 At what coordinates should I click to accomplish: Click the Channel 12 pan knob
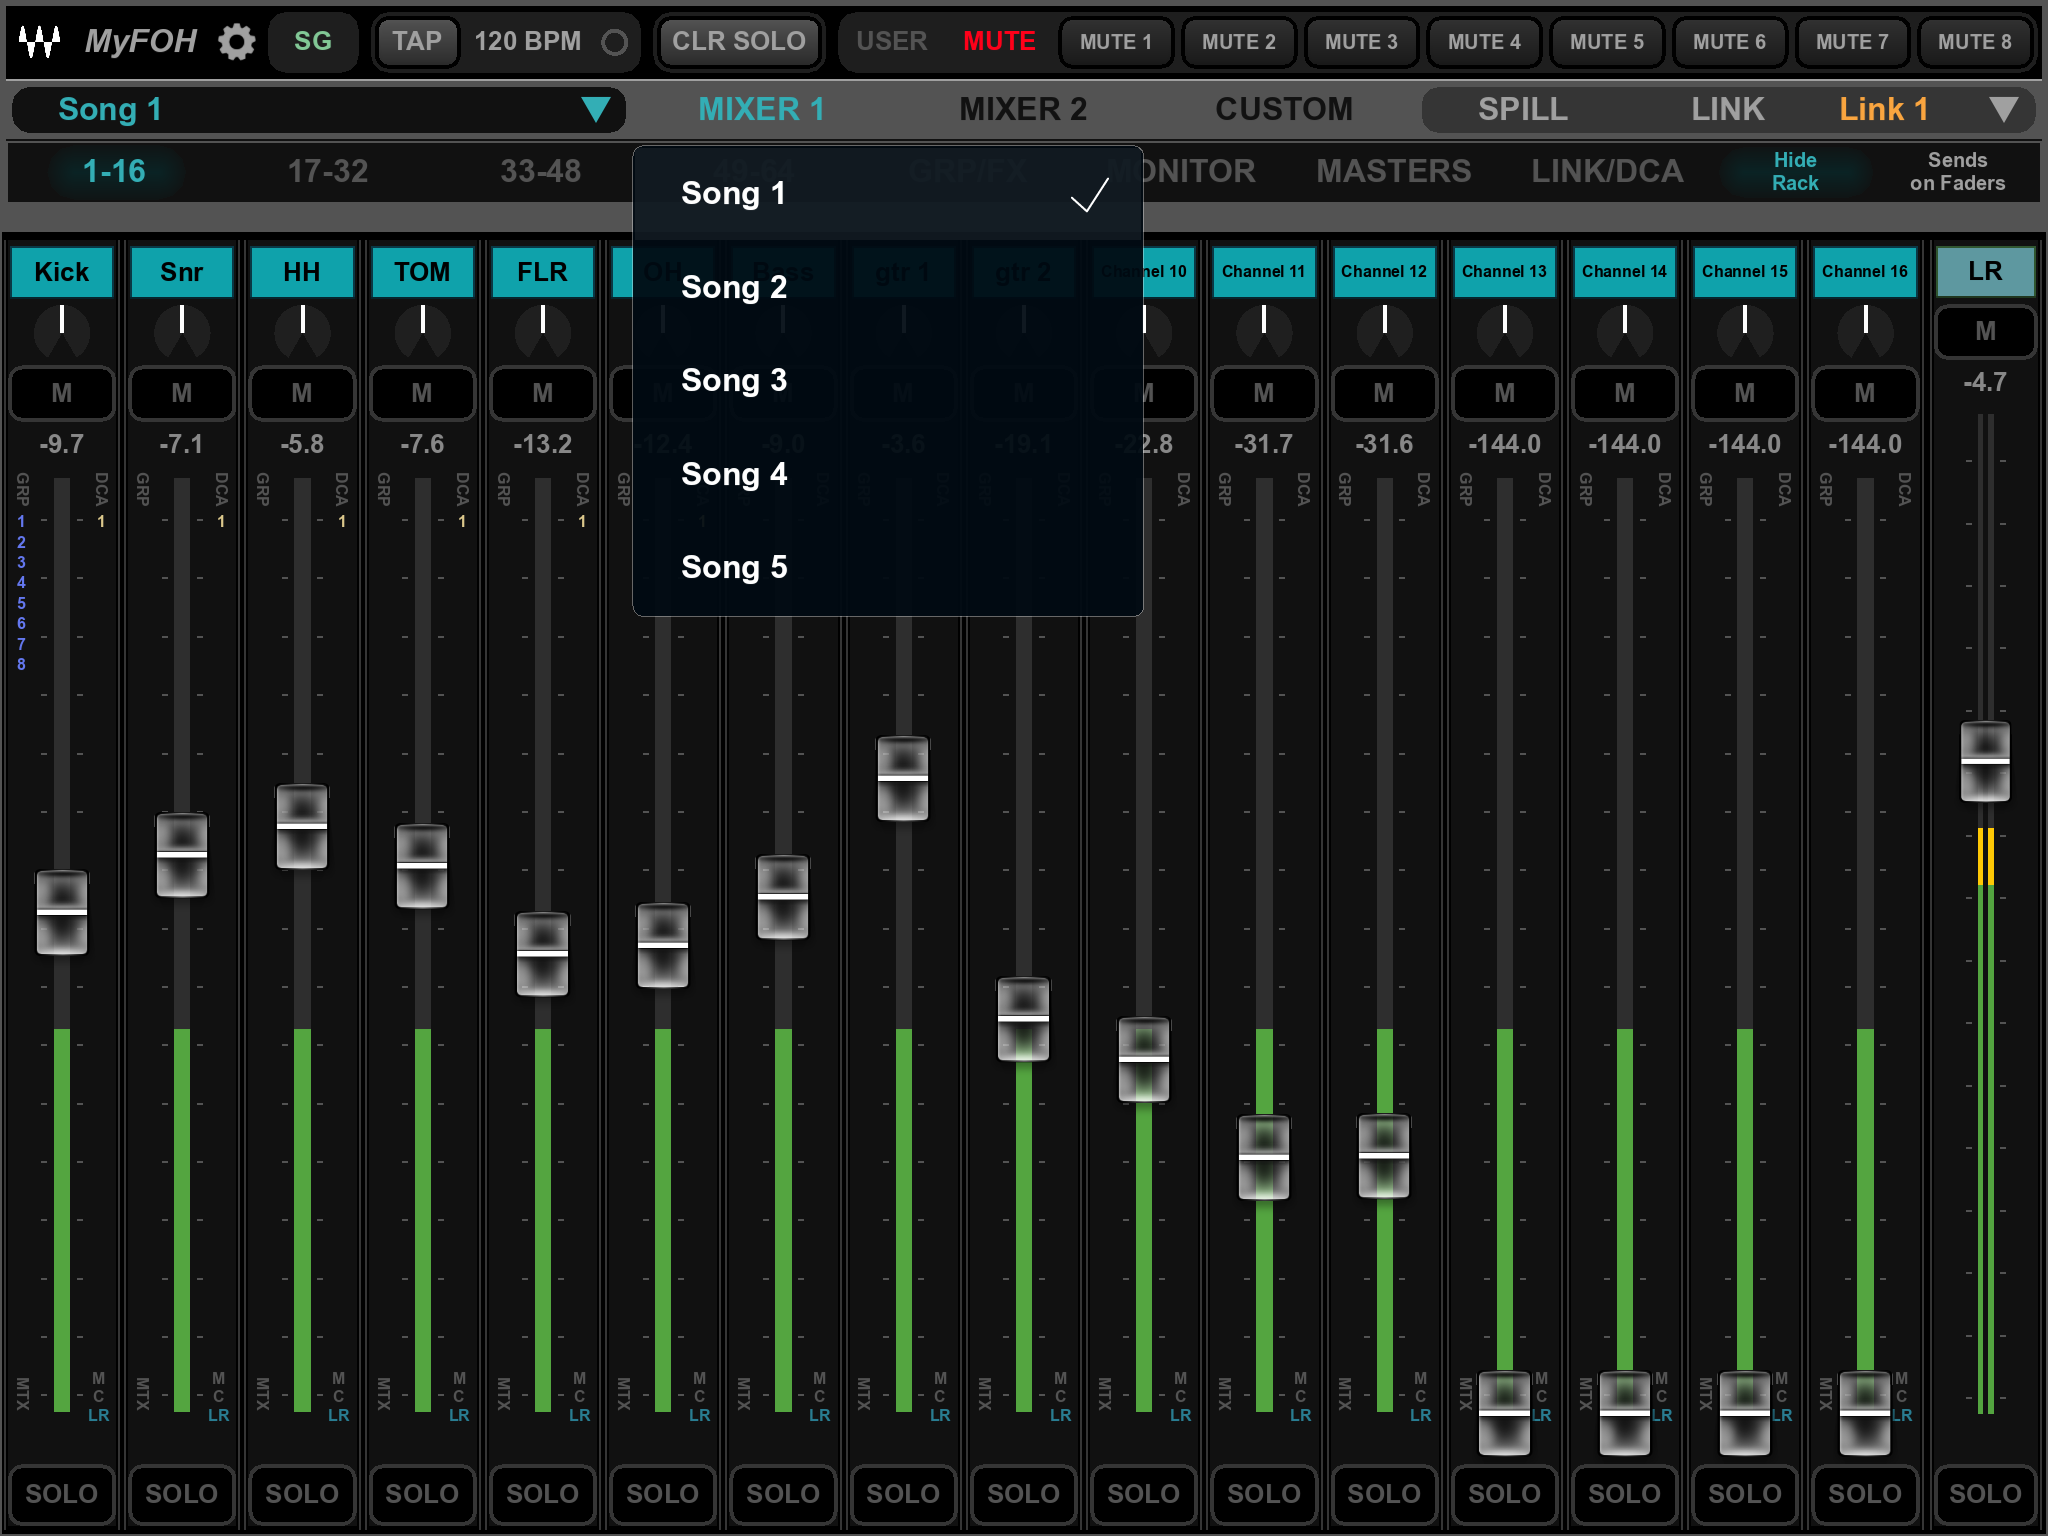pos(1384,330)
